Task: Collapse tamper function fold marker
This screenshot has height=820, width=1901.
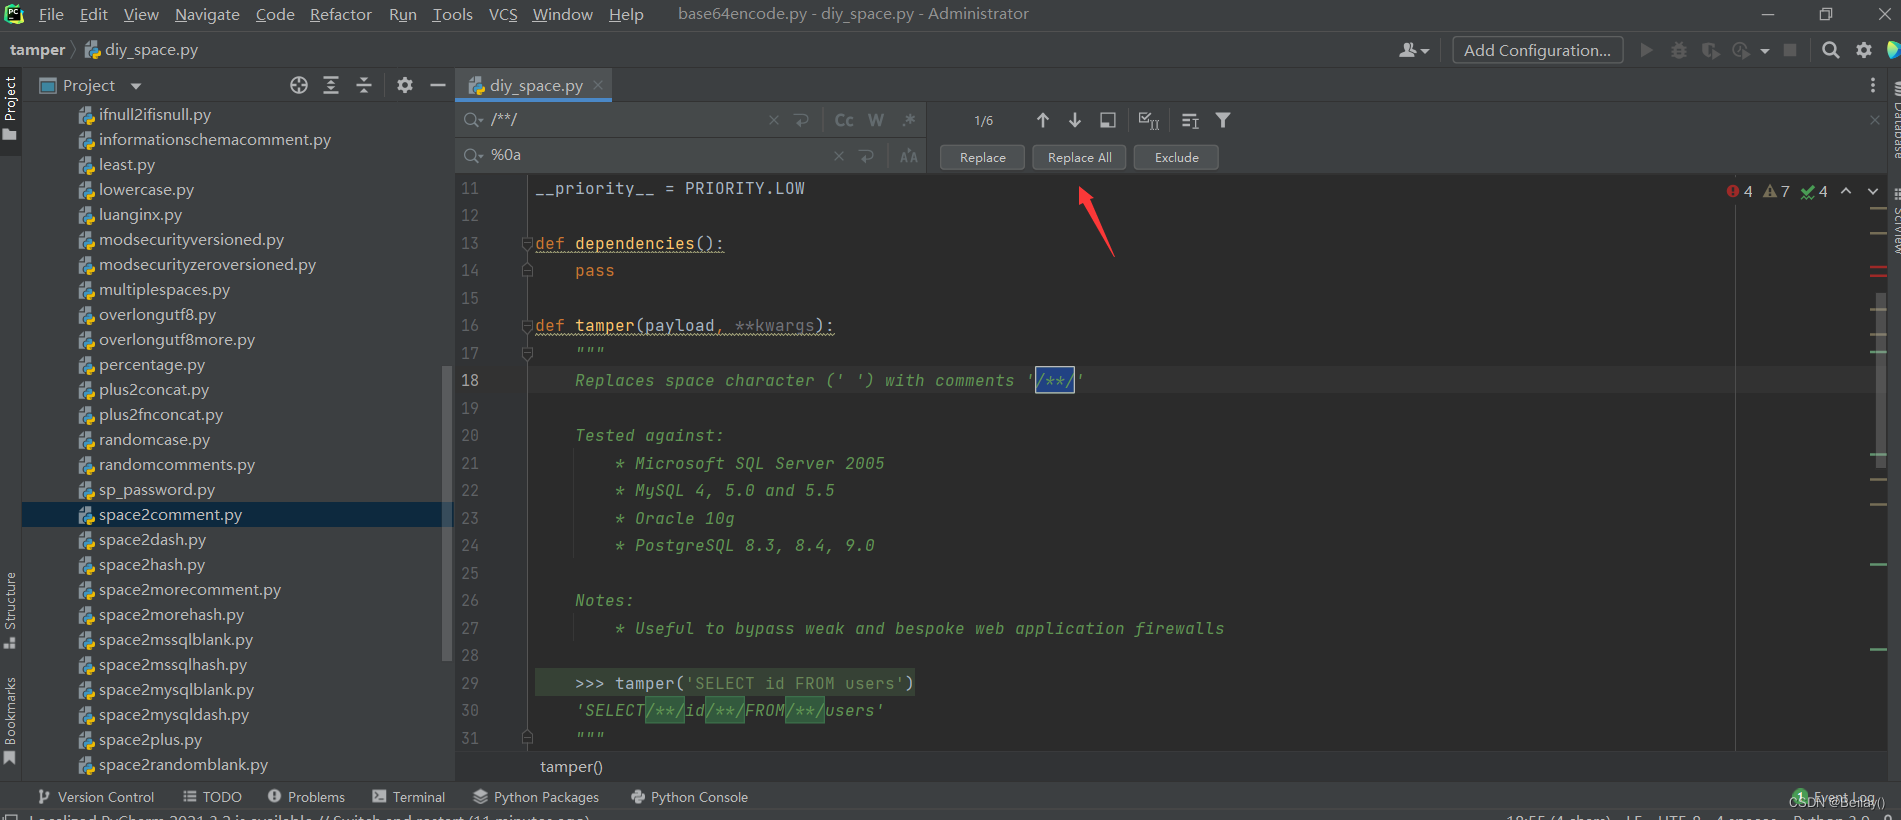Action: pos(527,326)
